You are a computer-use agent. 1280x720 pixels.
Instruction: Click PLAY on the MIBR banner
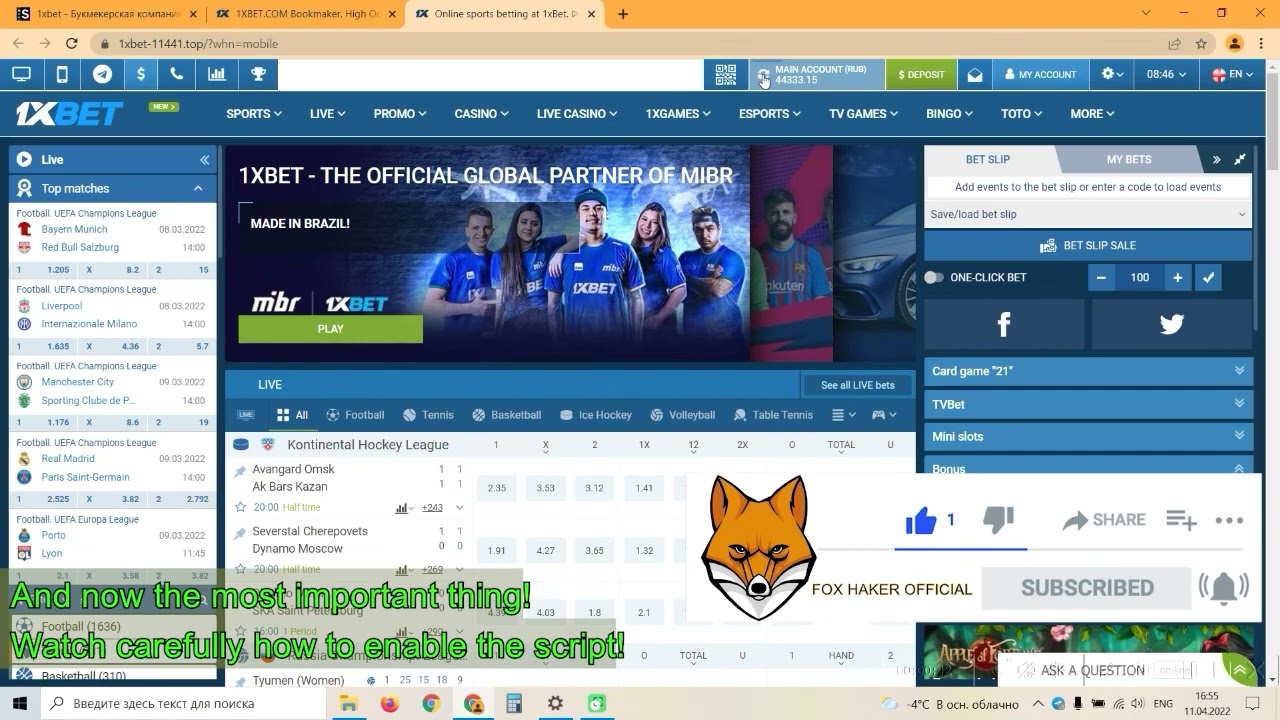coord(330,329)
